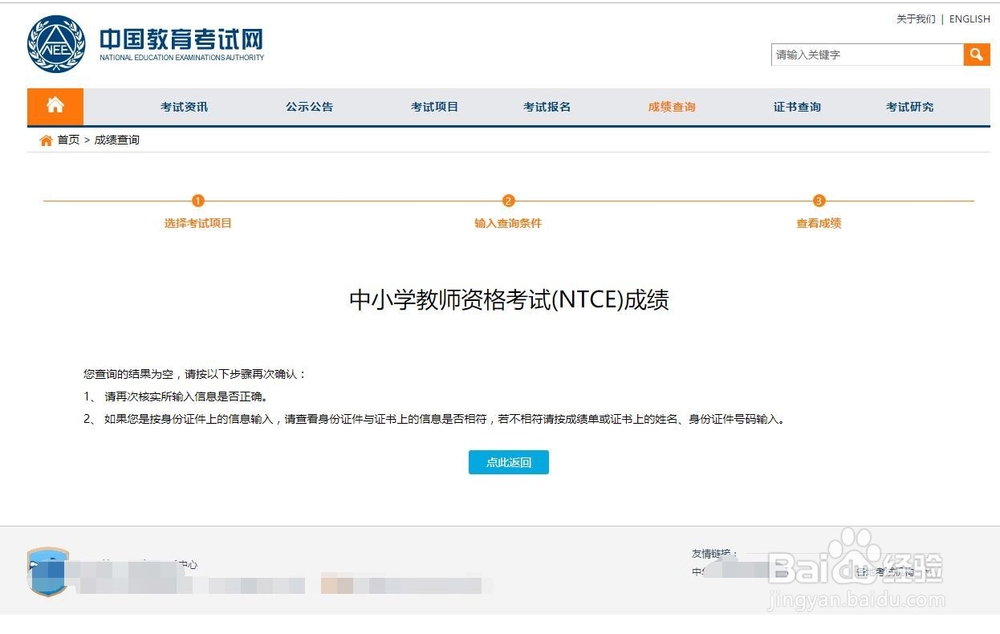Select step circle 1 for 选择考试项目
The image size is (1000, 634).
click(197, 201)
